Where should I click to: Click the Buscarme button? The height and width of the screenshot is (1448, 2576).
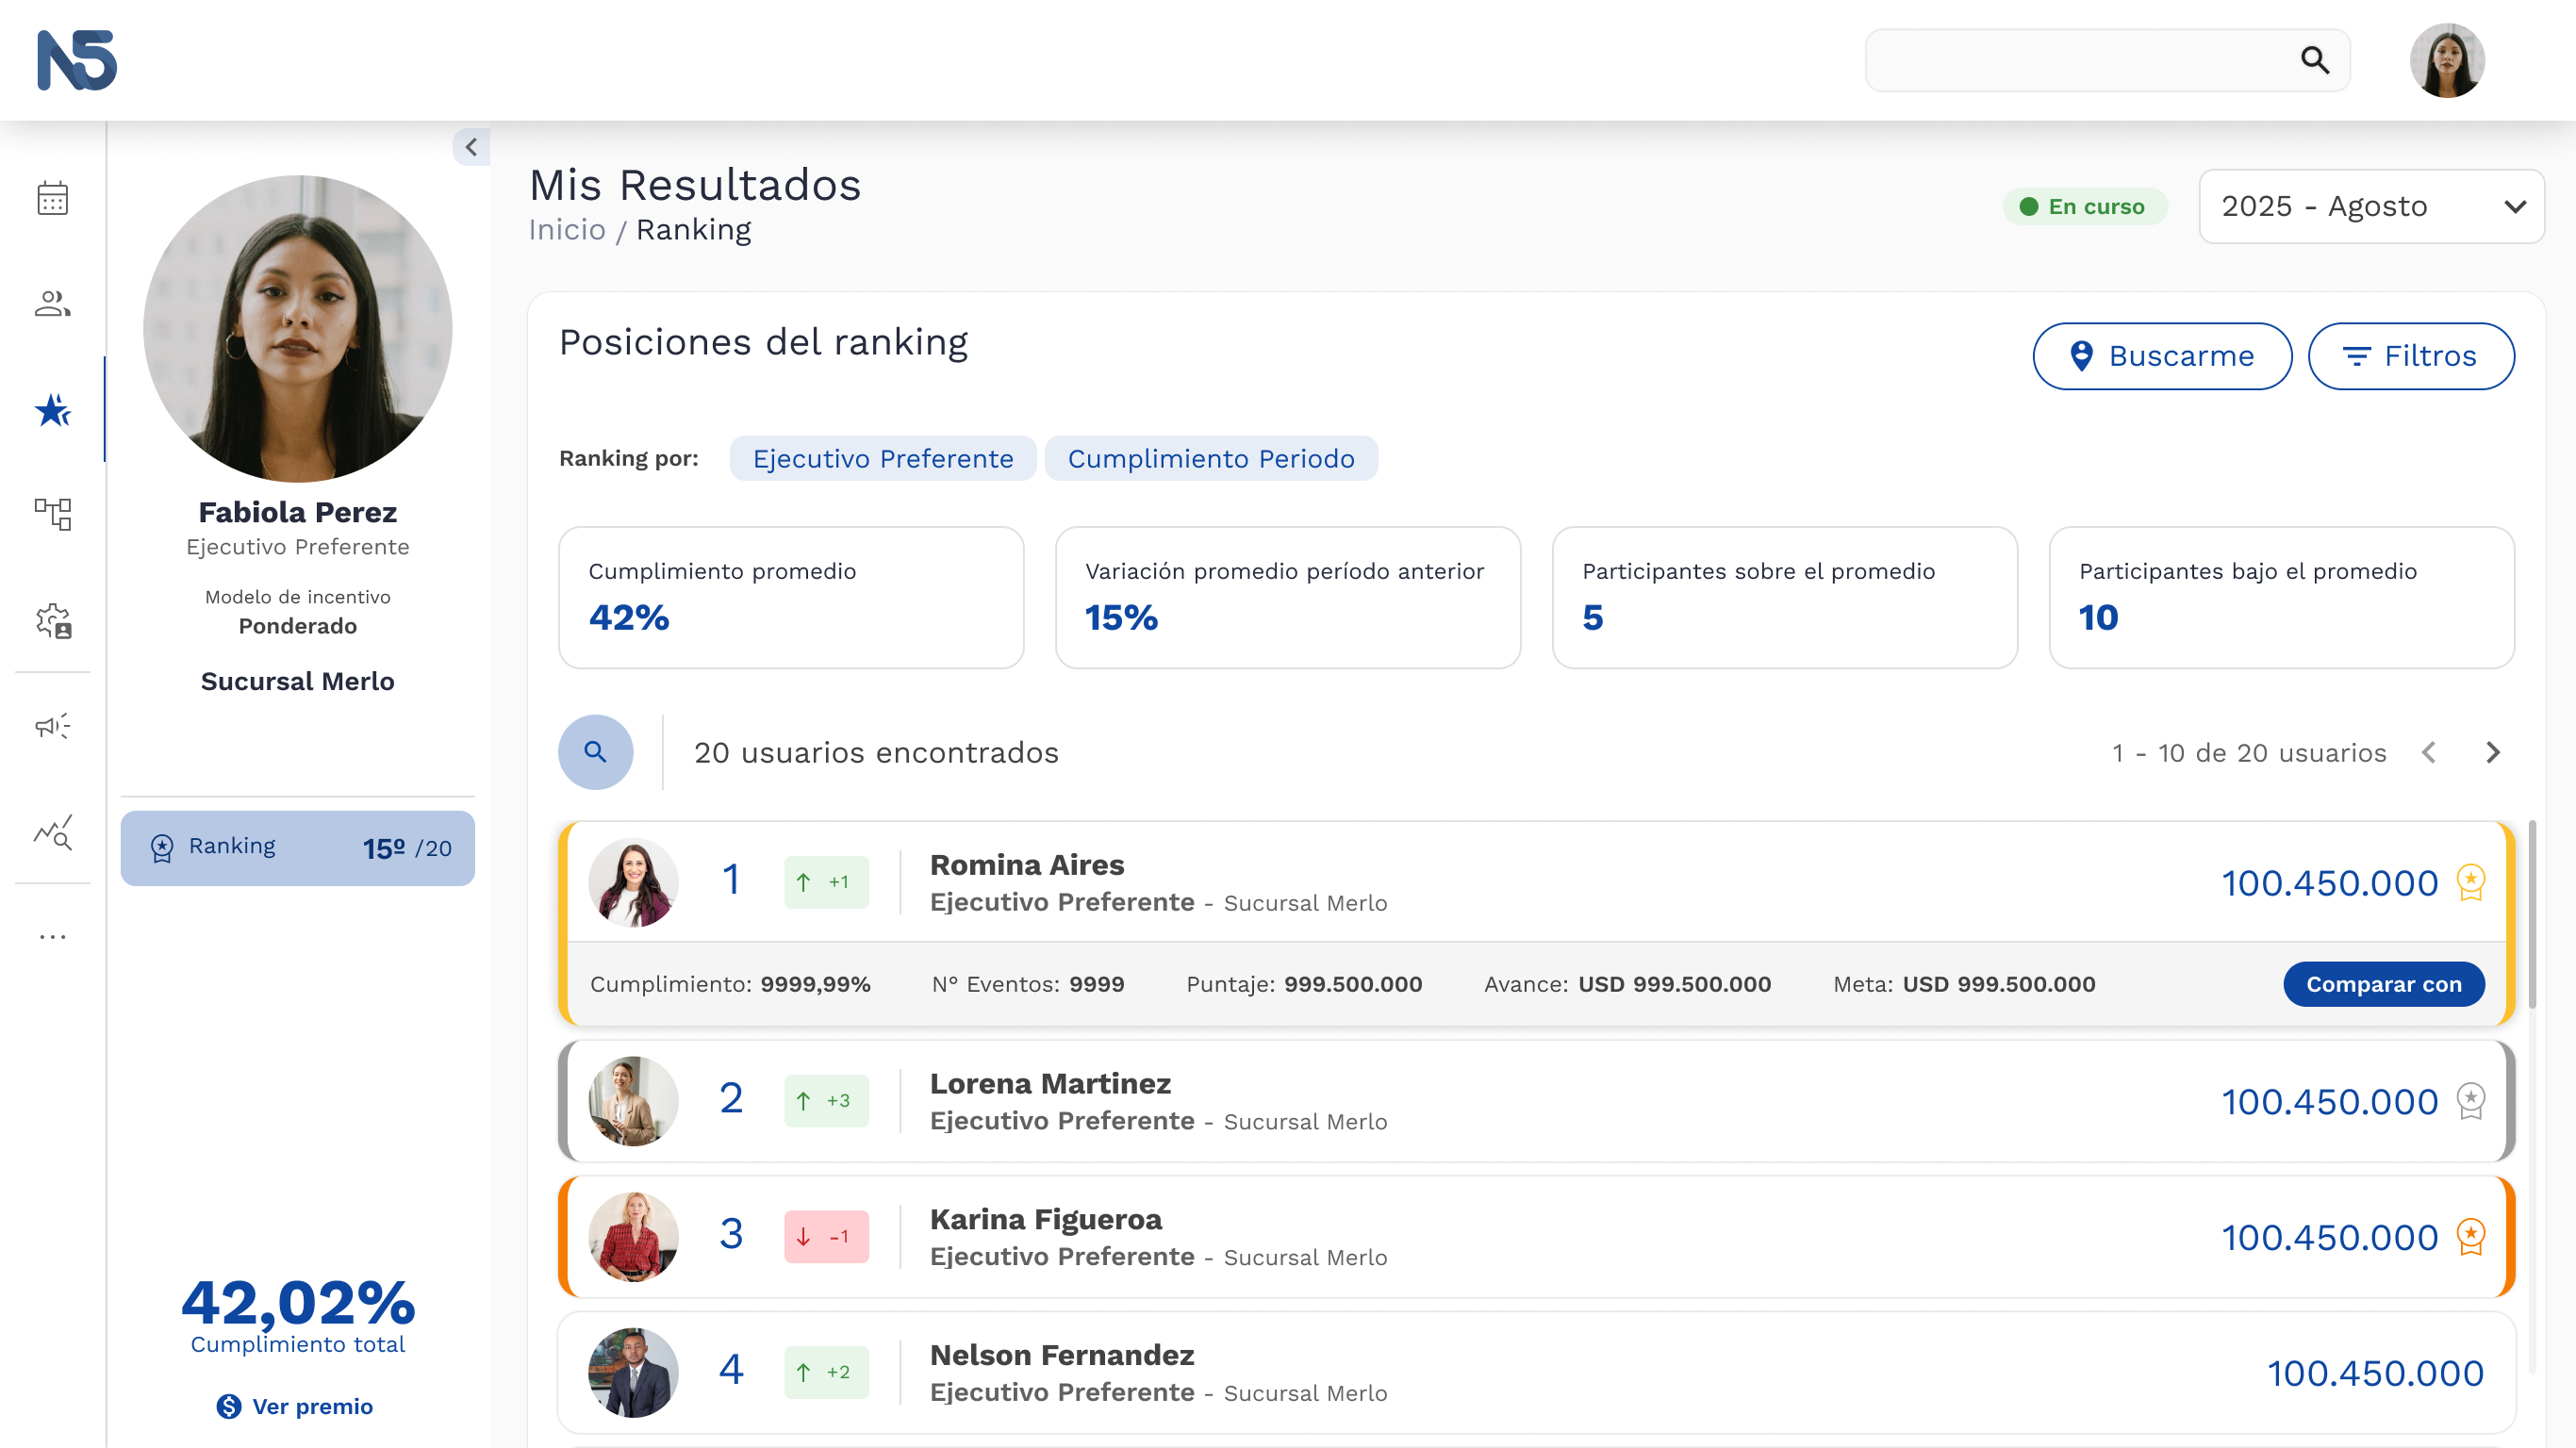(2162, 356)
